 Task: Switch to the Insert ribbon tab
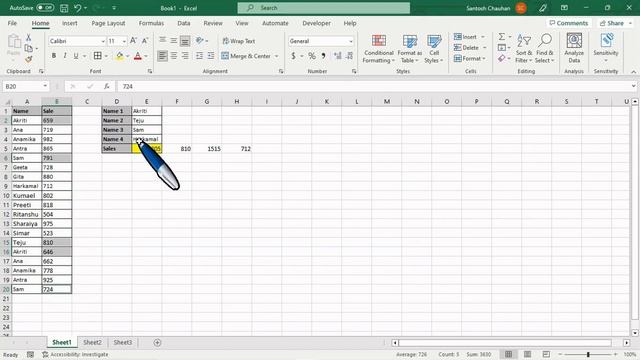pos(69,23)
